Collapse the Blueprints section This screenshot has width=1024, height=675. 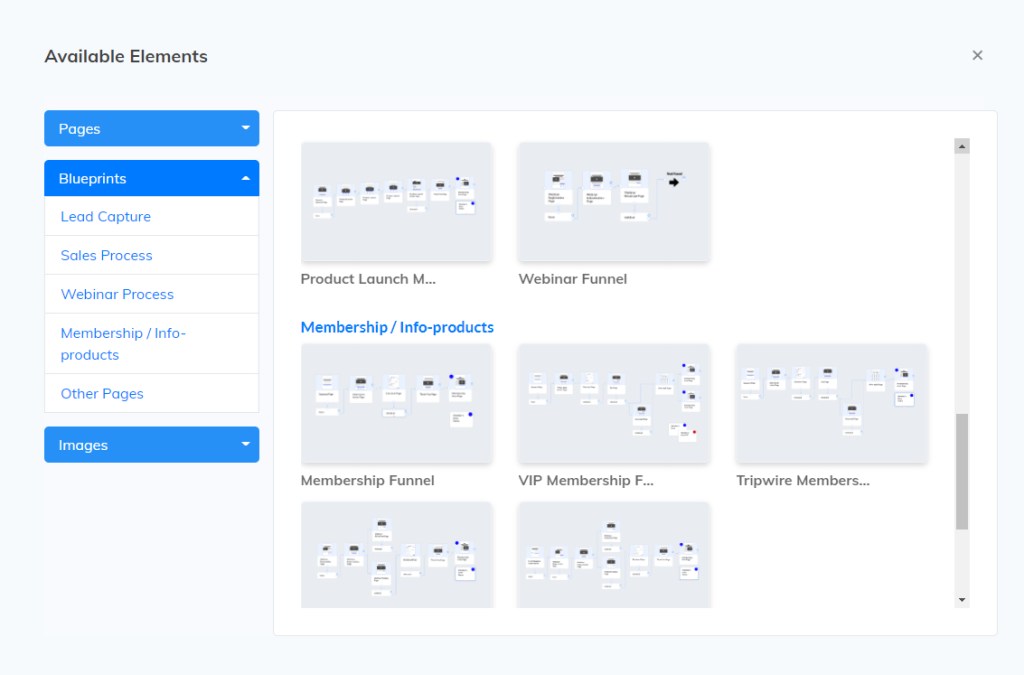tap(151, 178)
